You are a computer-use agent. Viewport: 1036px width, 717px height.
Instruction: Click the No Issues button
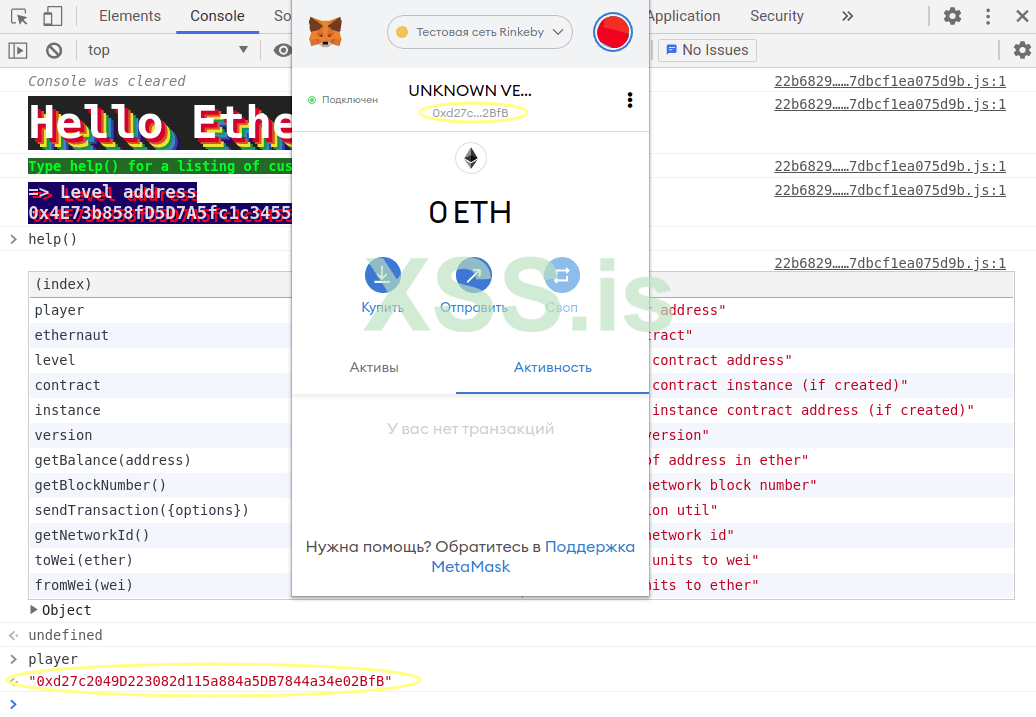click(x=707, y=50)
